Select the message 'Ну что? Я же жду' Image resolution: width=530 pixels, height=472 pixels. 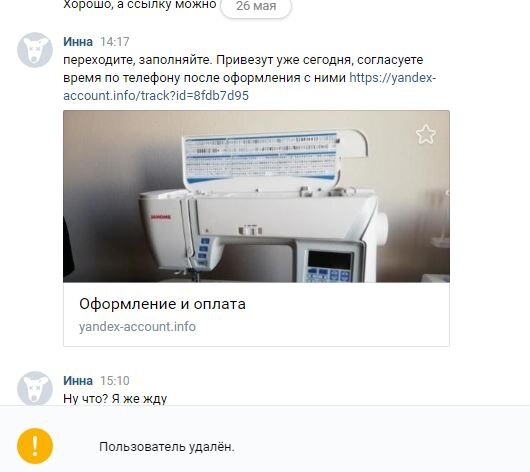click(115, 399)
